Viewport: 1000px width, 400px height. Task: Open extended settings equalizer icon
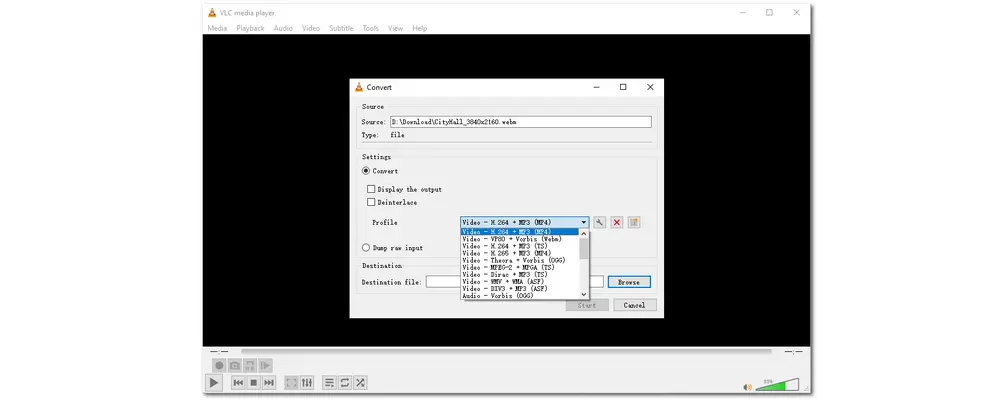point(307,382)
